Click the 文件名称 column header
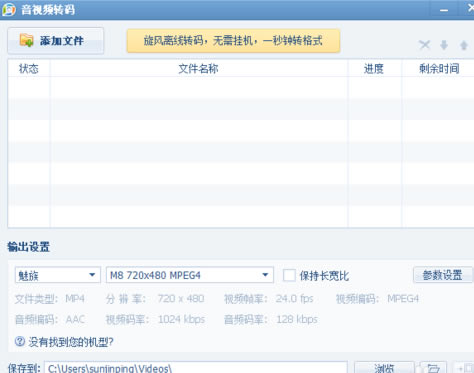Image resolution: width=474 pixels, height=373 pixels. (199, 69)
